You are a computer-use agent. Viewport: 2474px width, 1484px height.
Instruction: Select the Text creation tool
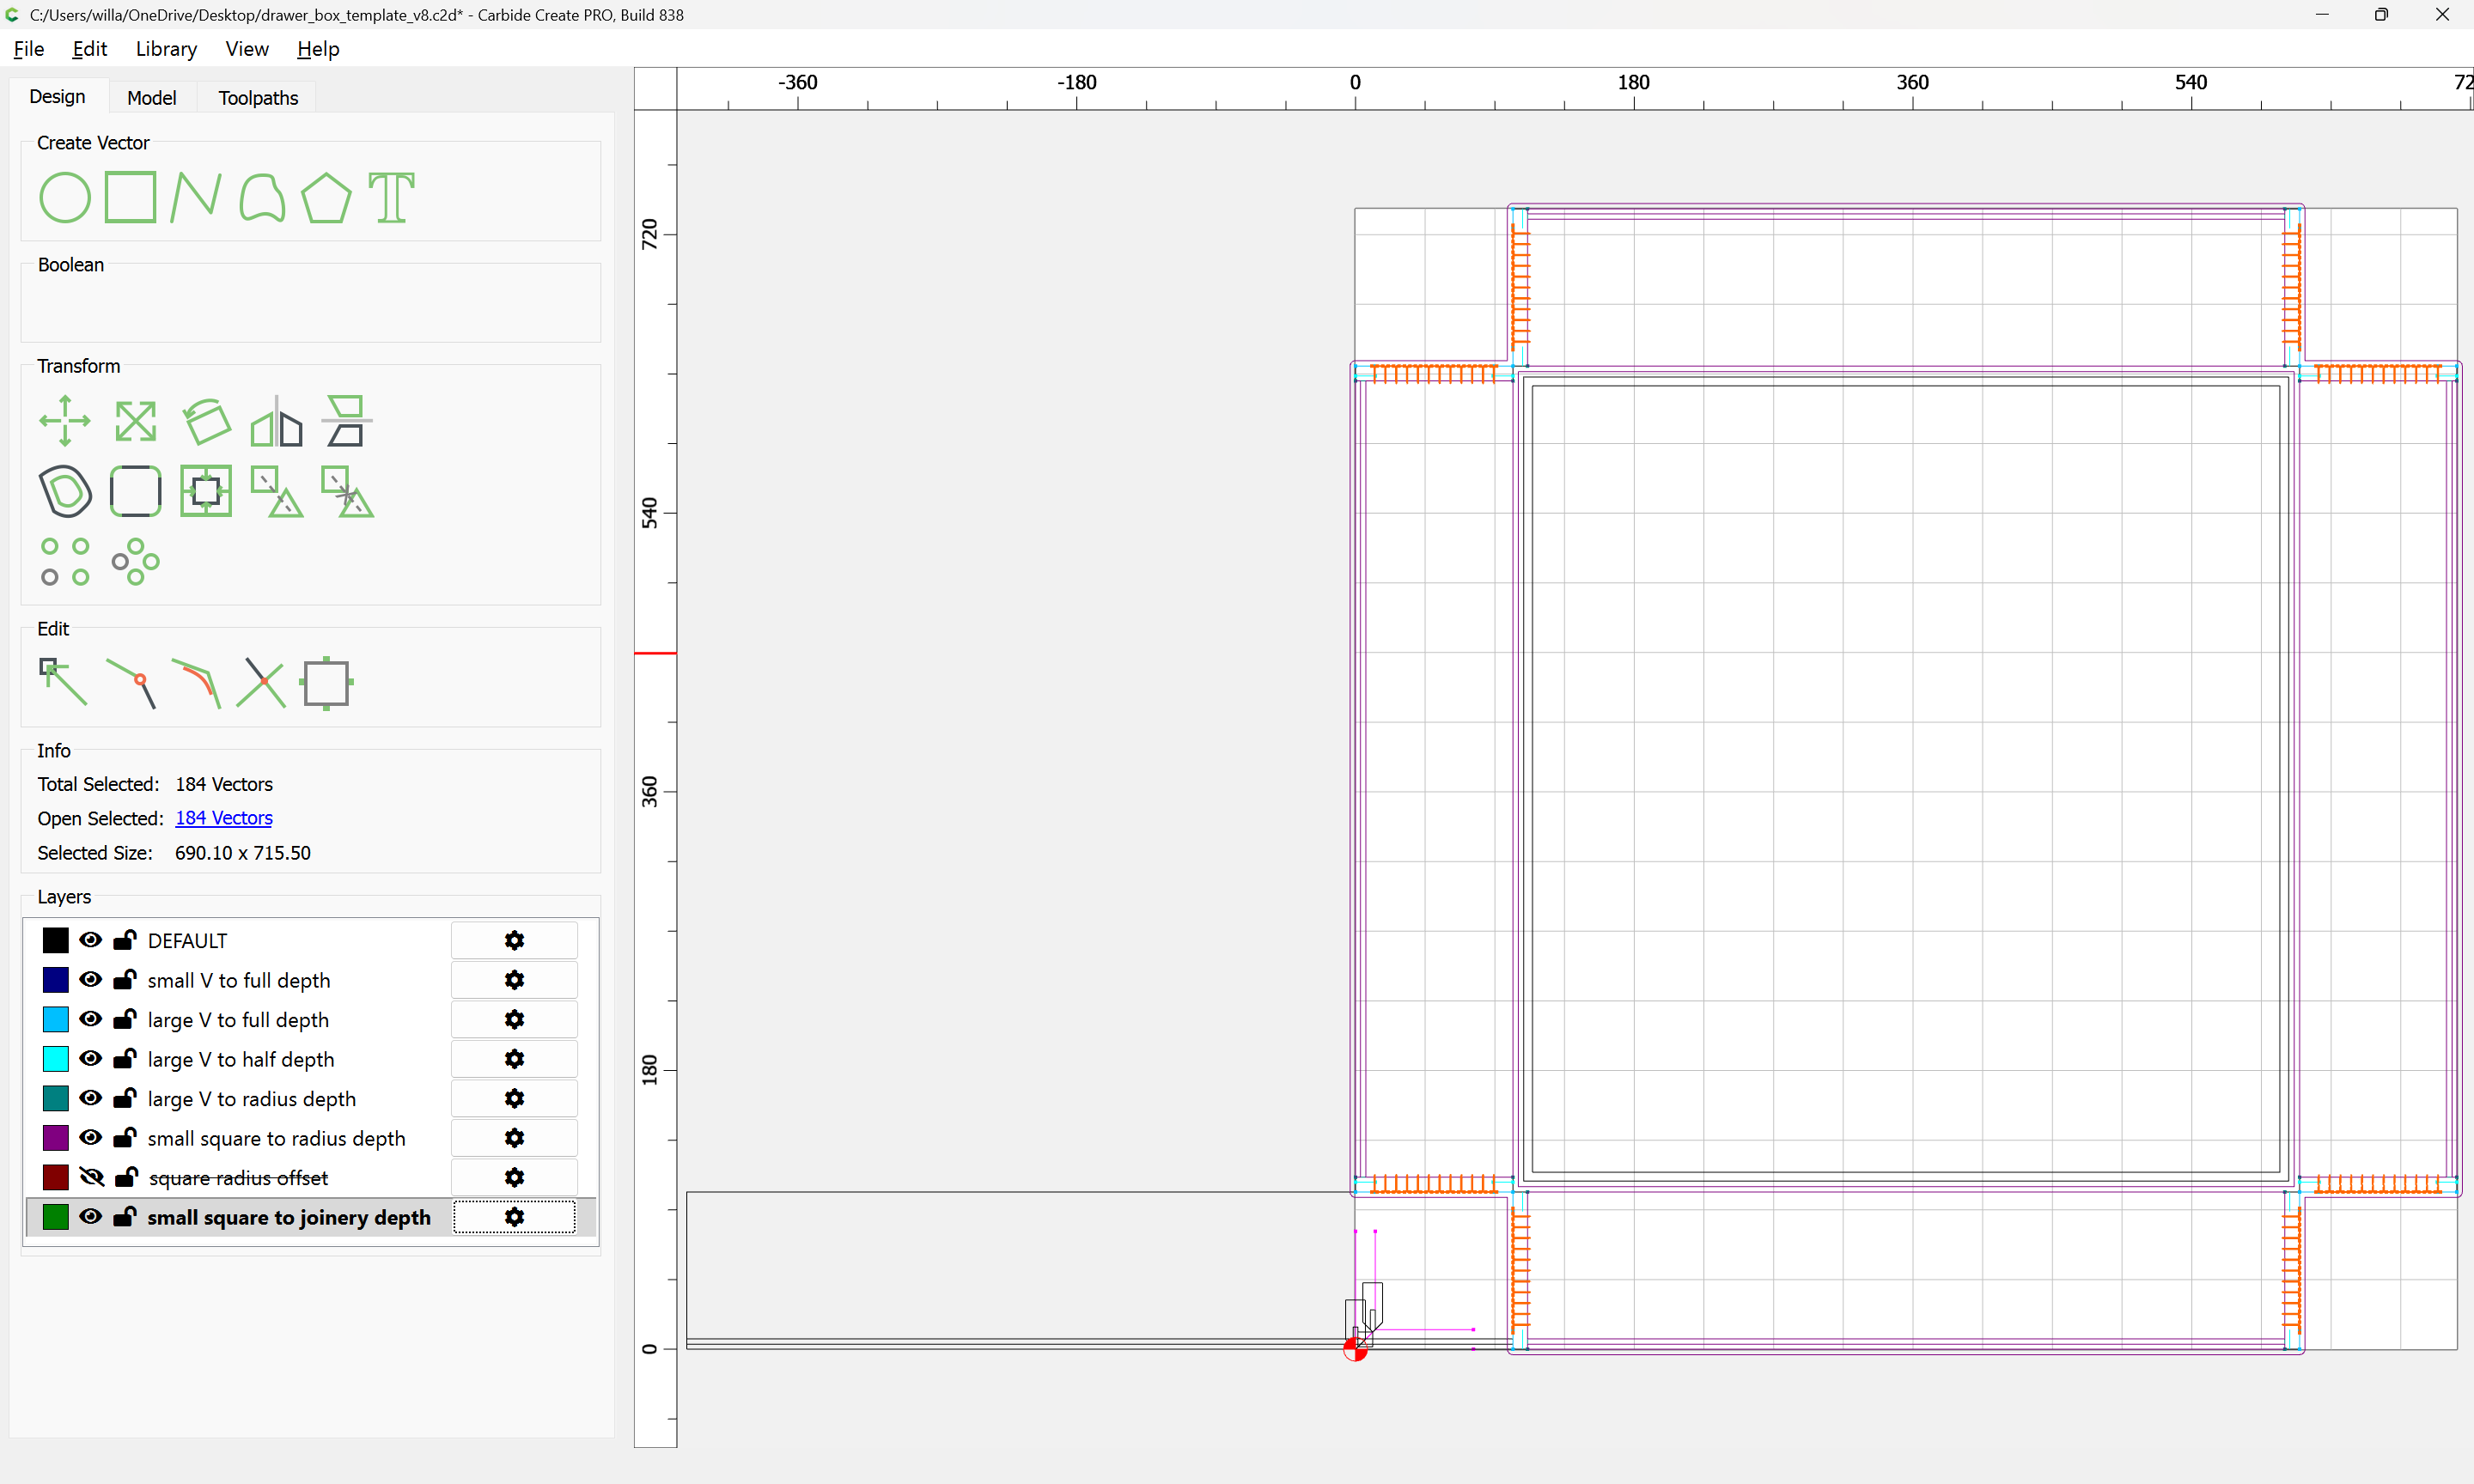tap(391, 197)
